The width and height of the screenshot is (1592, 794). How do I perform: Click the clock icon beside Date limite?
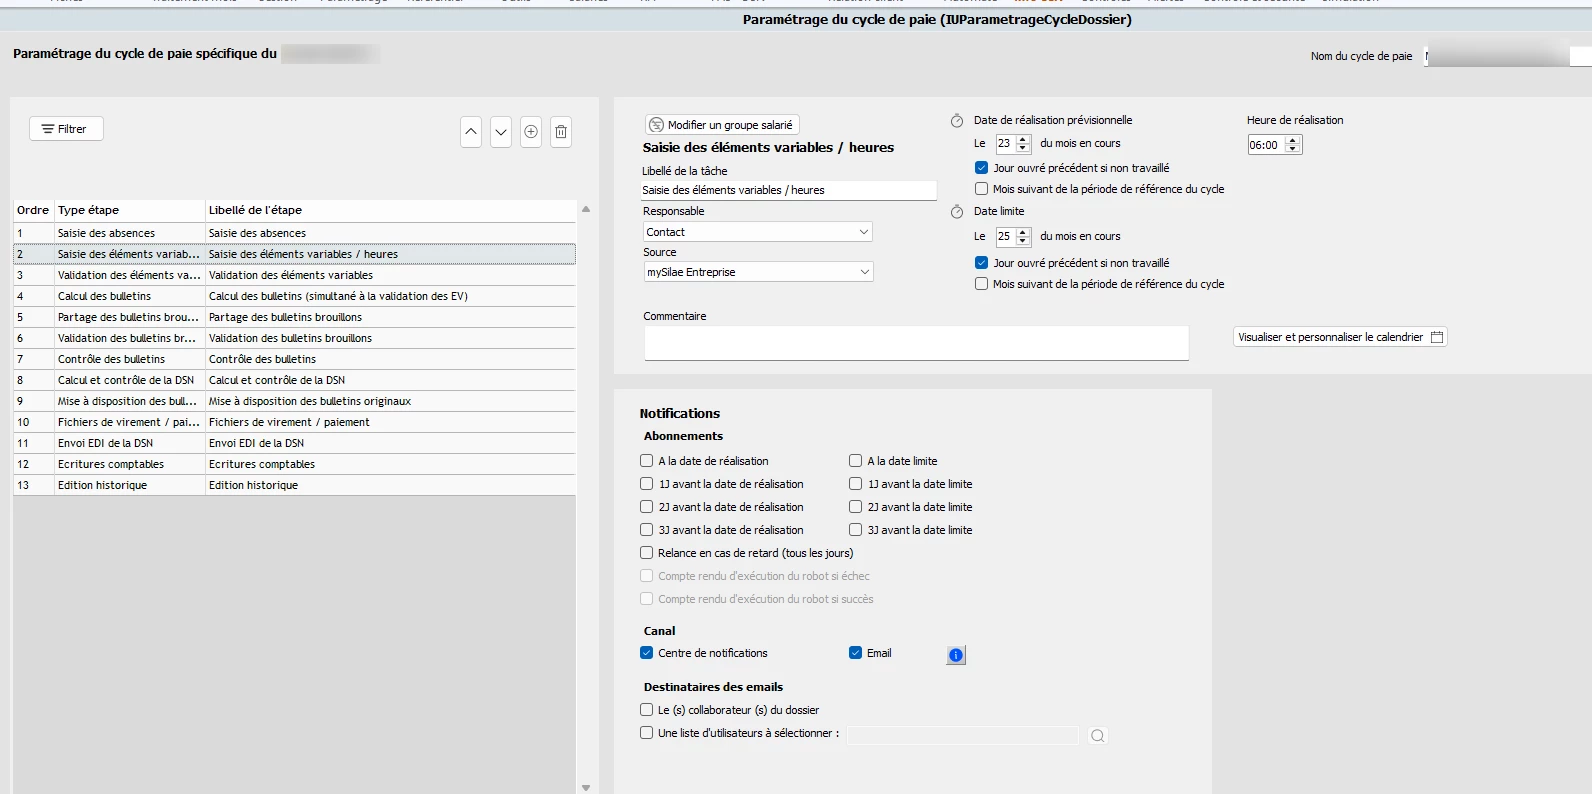coord(957,212)
